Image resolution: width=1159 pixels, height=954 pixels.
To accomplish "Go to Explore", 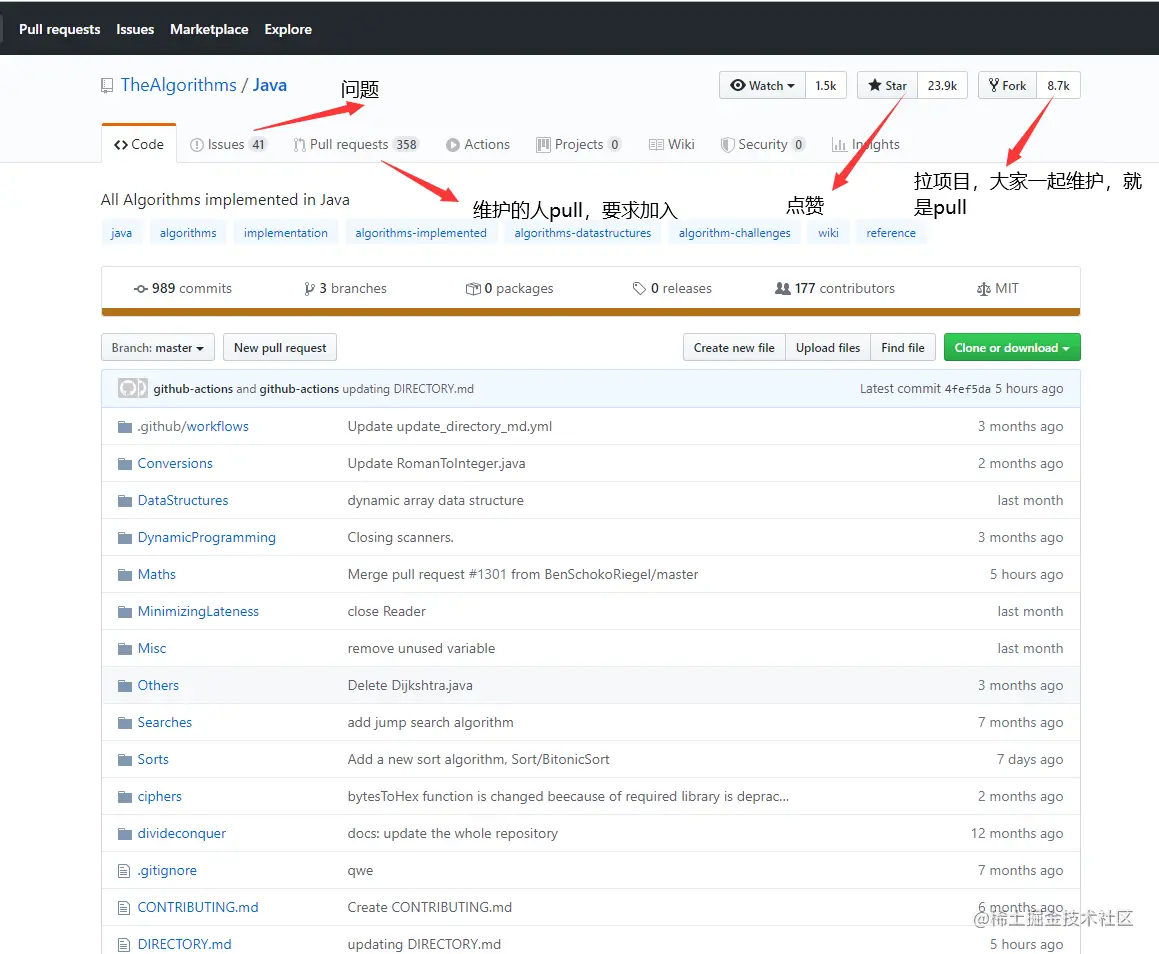I will [288, 30].
